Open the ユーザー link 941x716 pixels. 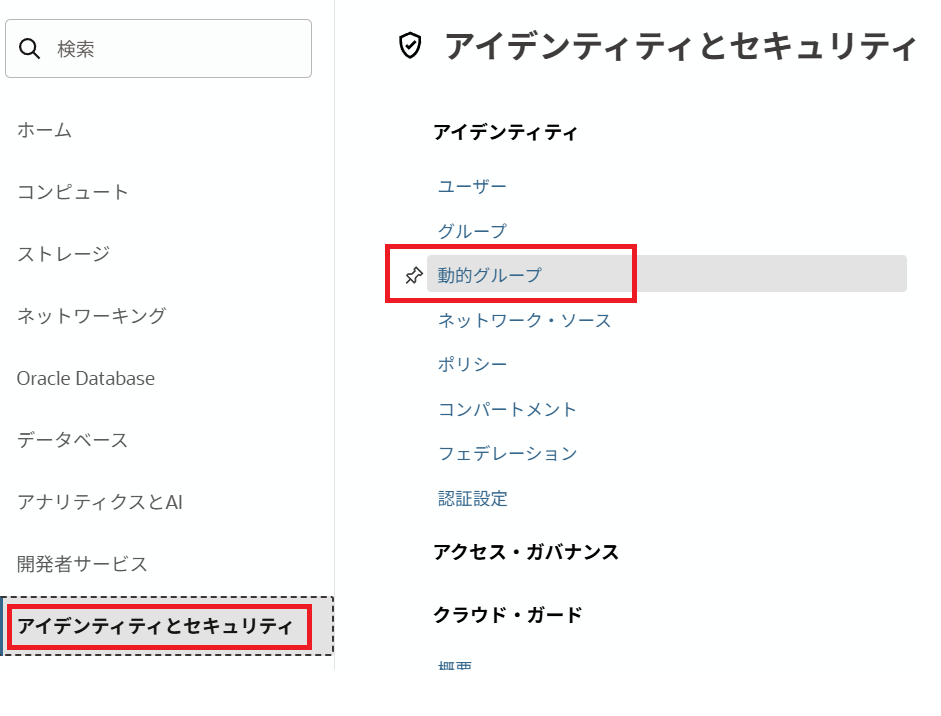472,187
